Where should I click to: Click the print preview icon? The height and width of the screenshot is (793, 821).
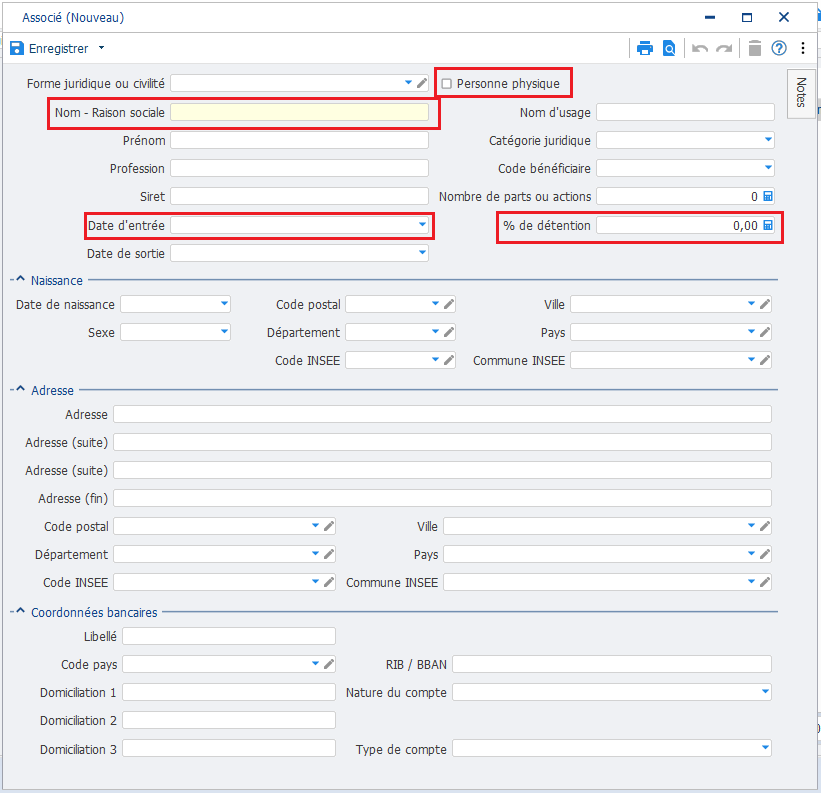click(x=669, y=48)
